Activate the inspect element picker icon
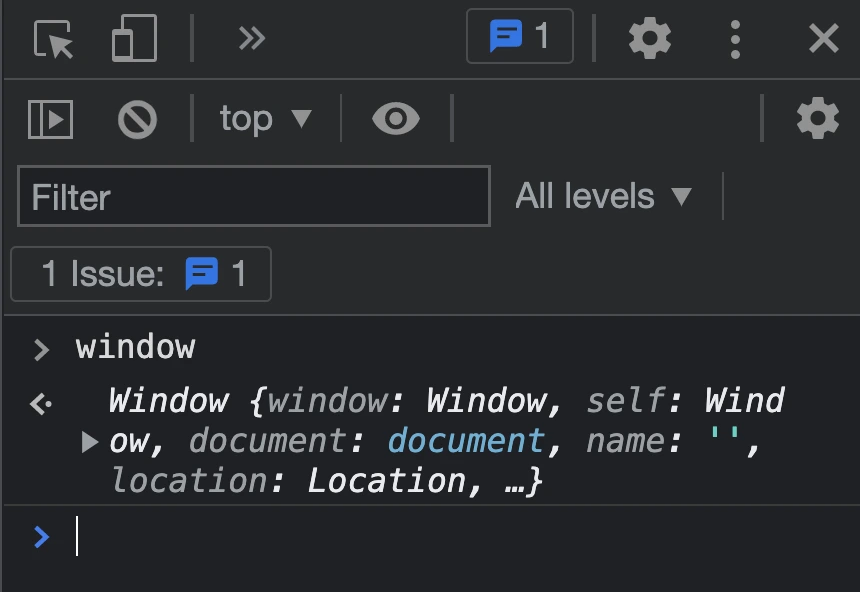The image size is (860, 592). point(53,39)
